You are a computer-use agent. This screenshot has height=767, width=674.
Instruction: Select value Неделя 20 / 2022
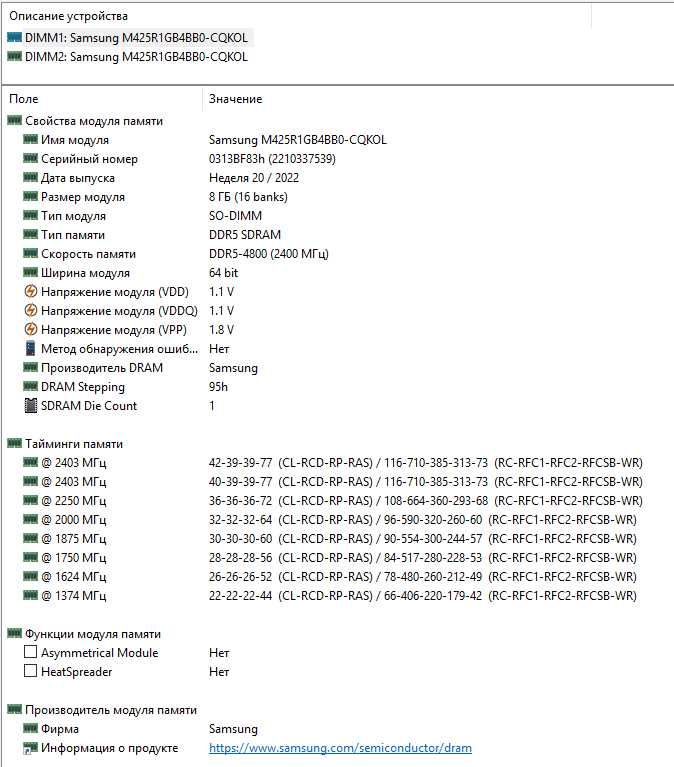point(254,178)
